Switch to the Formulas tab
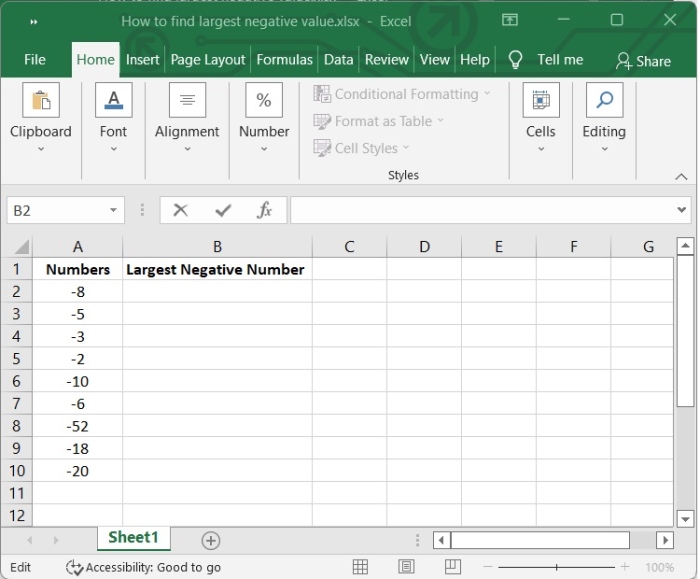Screen dimensions: 700x579 (284, 60)
